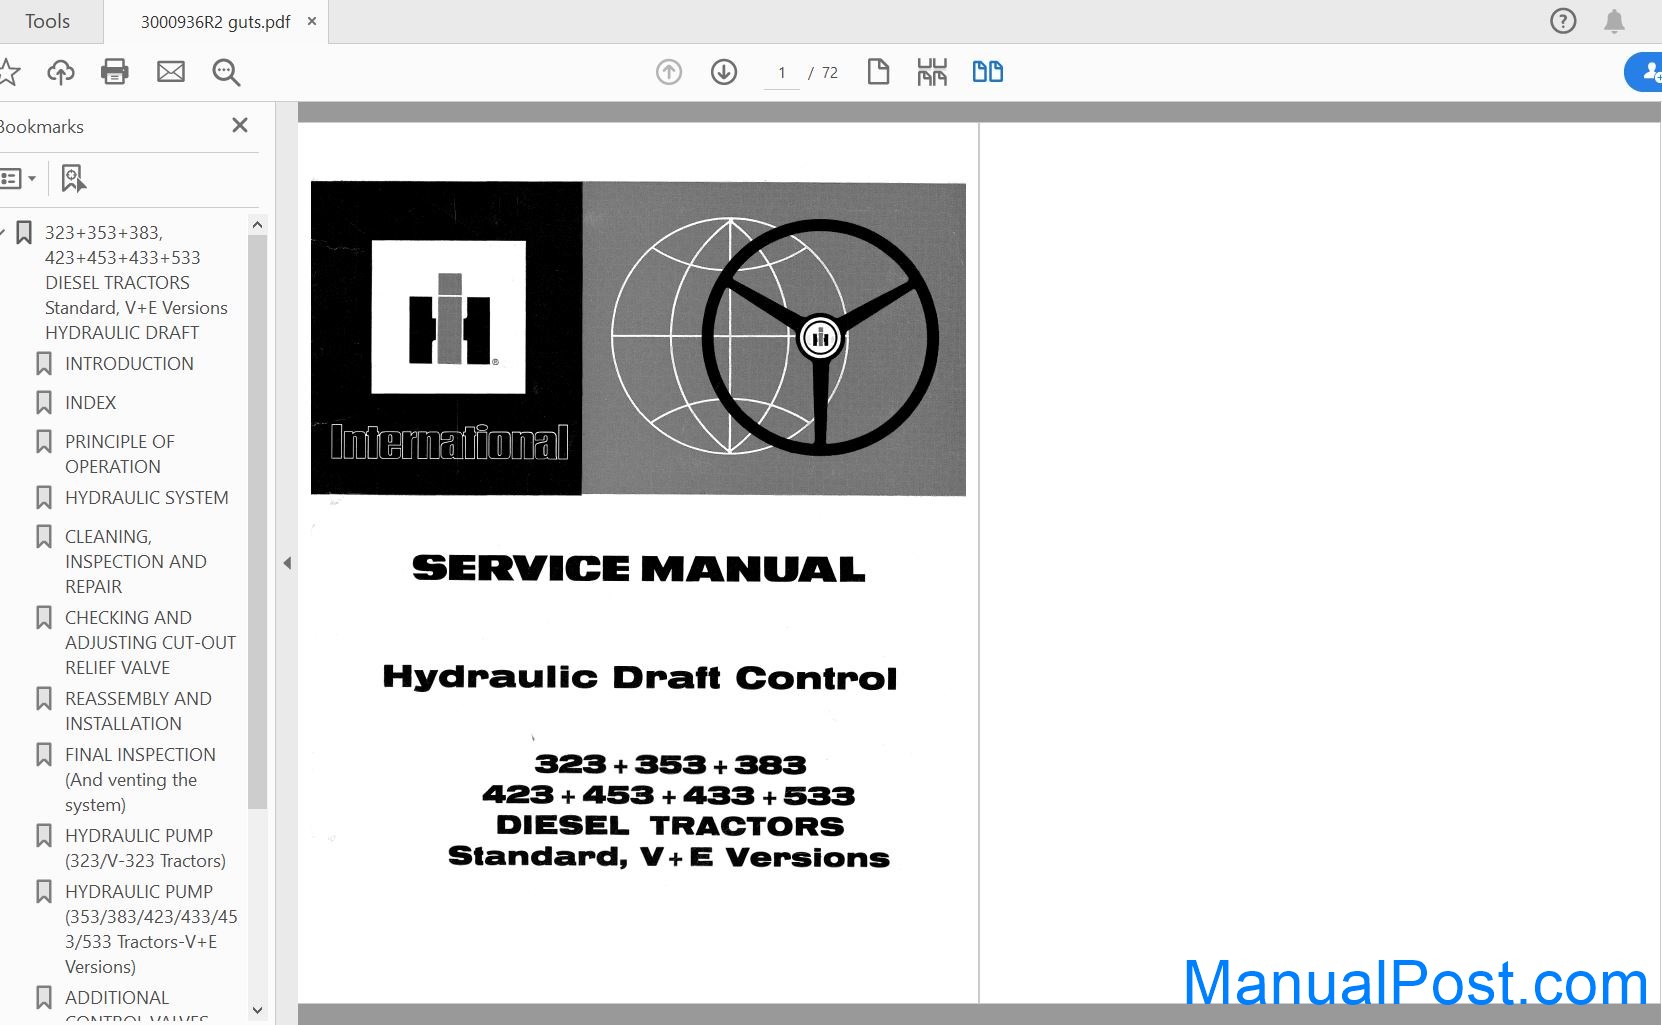Open notifications bell icon
This screenshot has height=1025, width=1662.
tap(1614, 21)
